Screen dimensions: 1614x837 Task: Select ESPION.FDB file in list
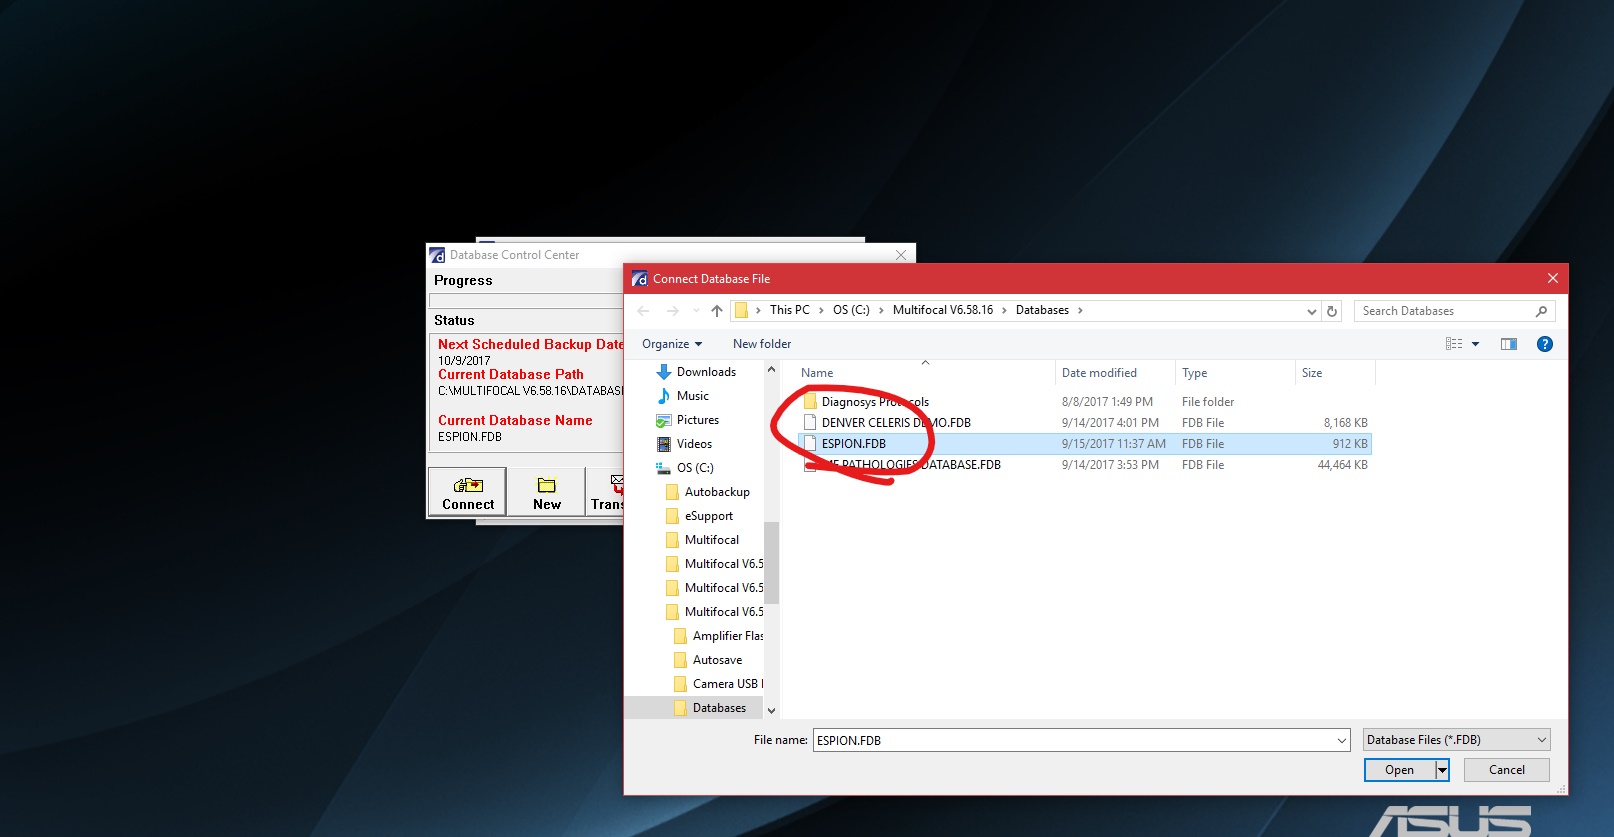(1084, 444)
